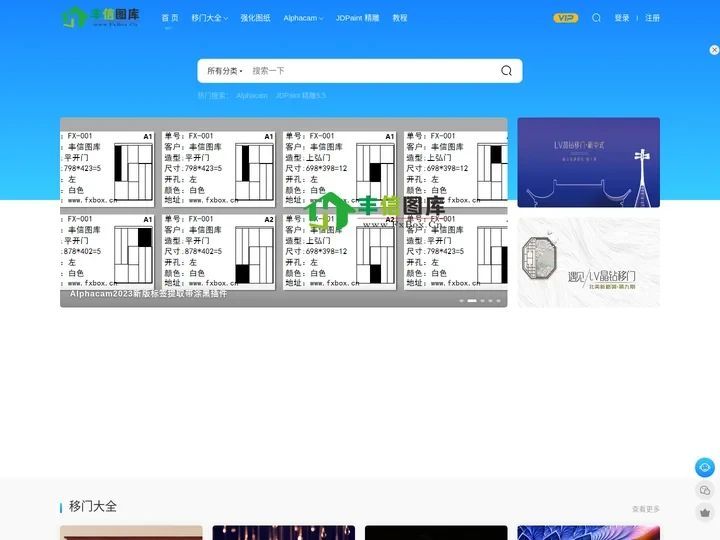This screenshot has height=540, width=720.
Task: Click Alphacam2023 carousel caption text
Action: click(x=148, y=293)
